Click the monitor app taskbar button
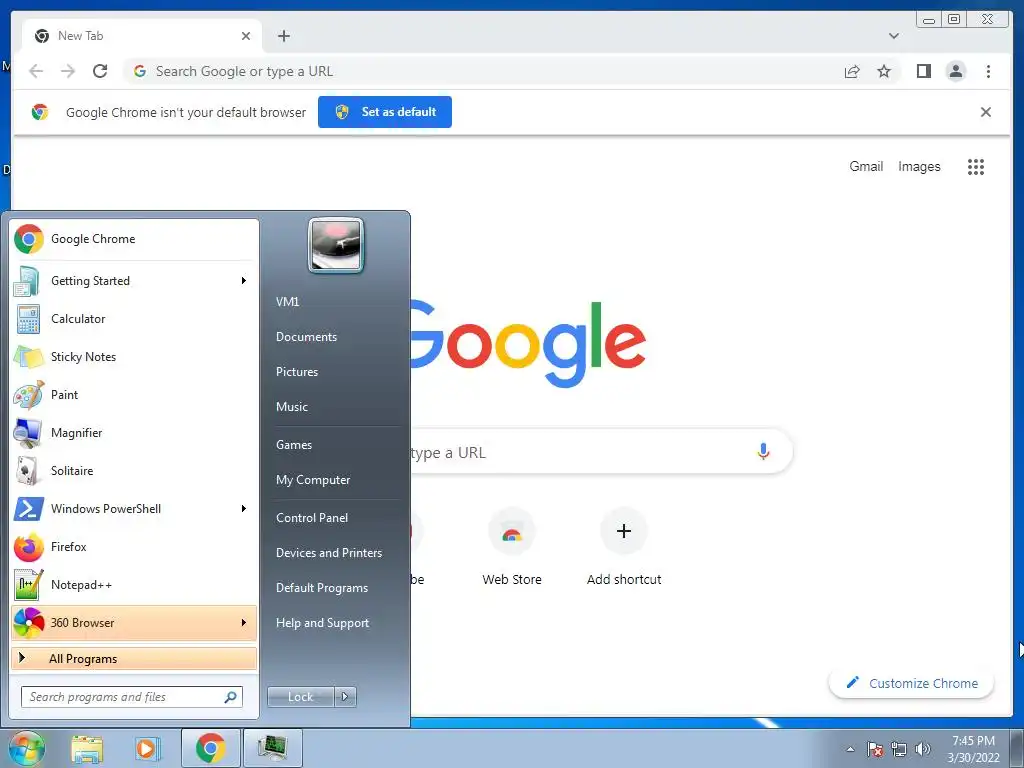This screenshot has height=768, width=1024. click(x=272, y=748)
